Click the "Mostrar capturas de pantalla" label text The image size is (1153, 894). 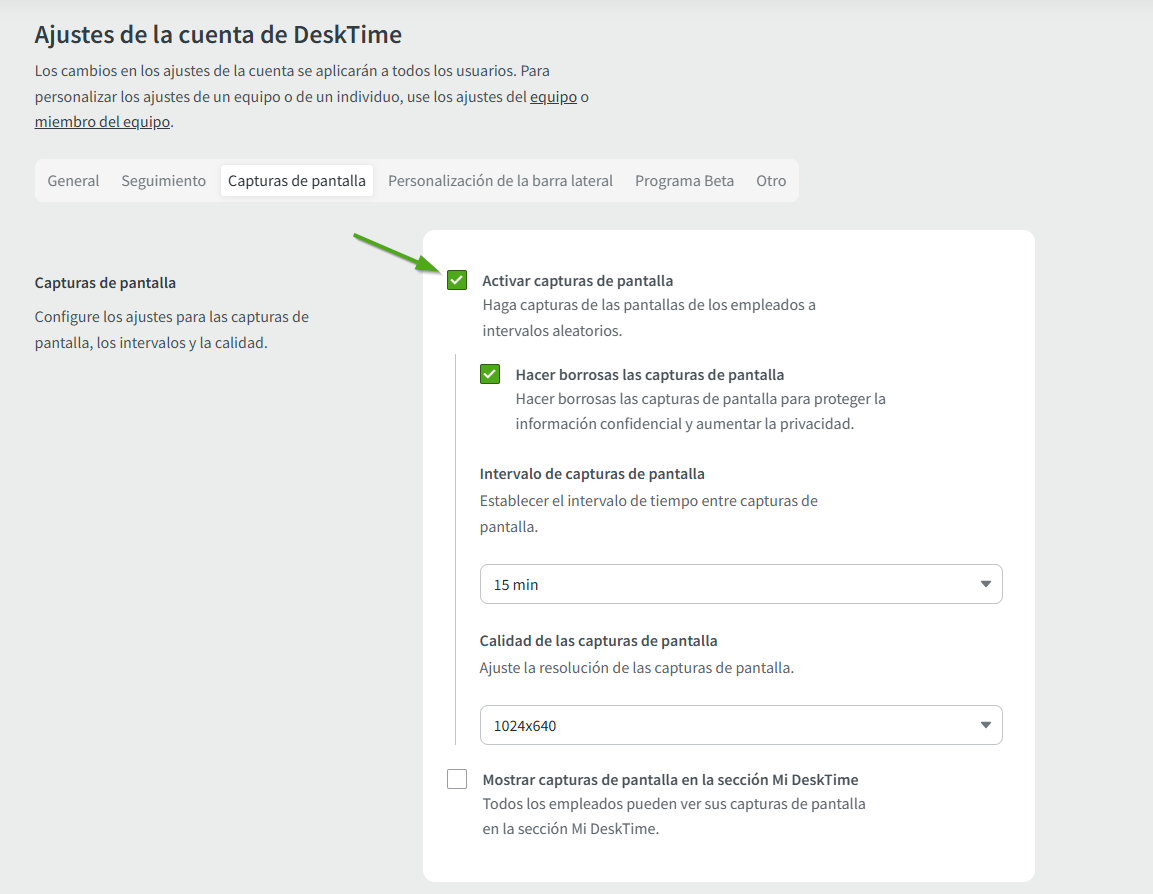coord(670,780)
